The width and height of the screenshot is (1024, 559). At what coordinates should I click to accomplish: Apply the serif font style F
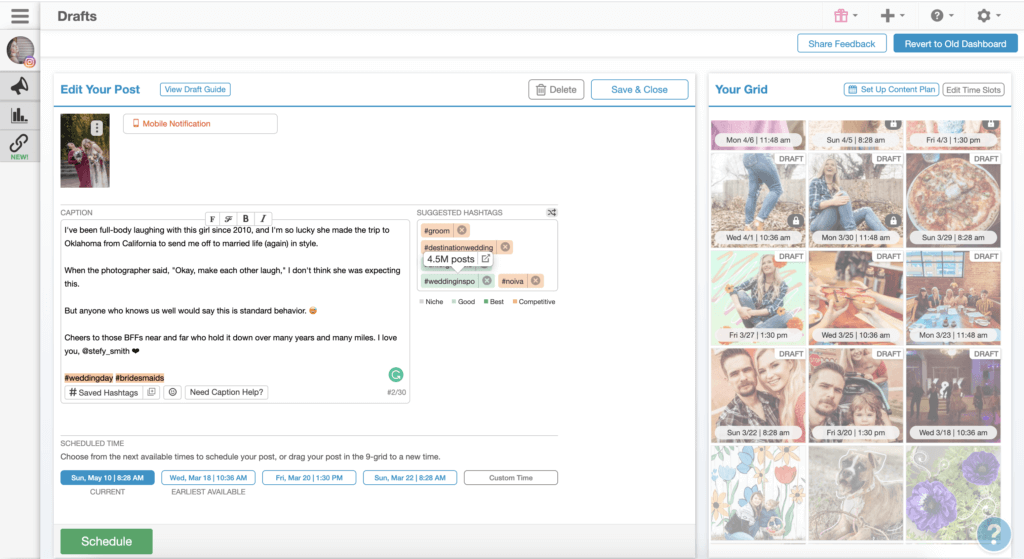coord(212,219)
